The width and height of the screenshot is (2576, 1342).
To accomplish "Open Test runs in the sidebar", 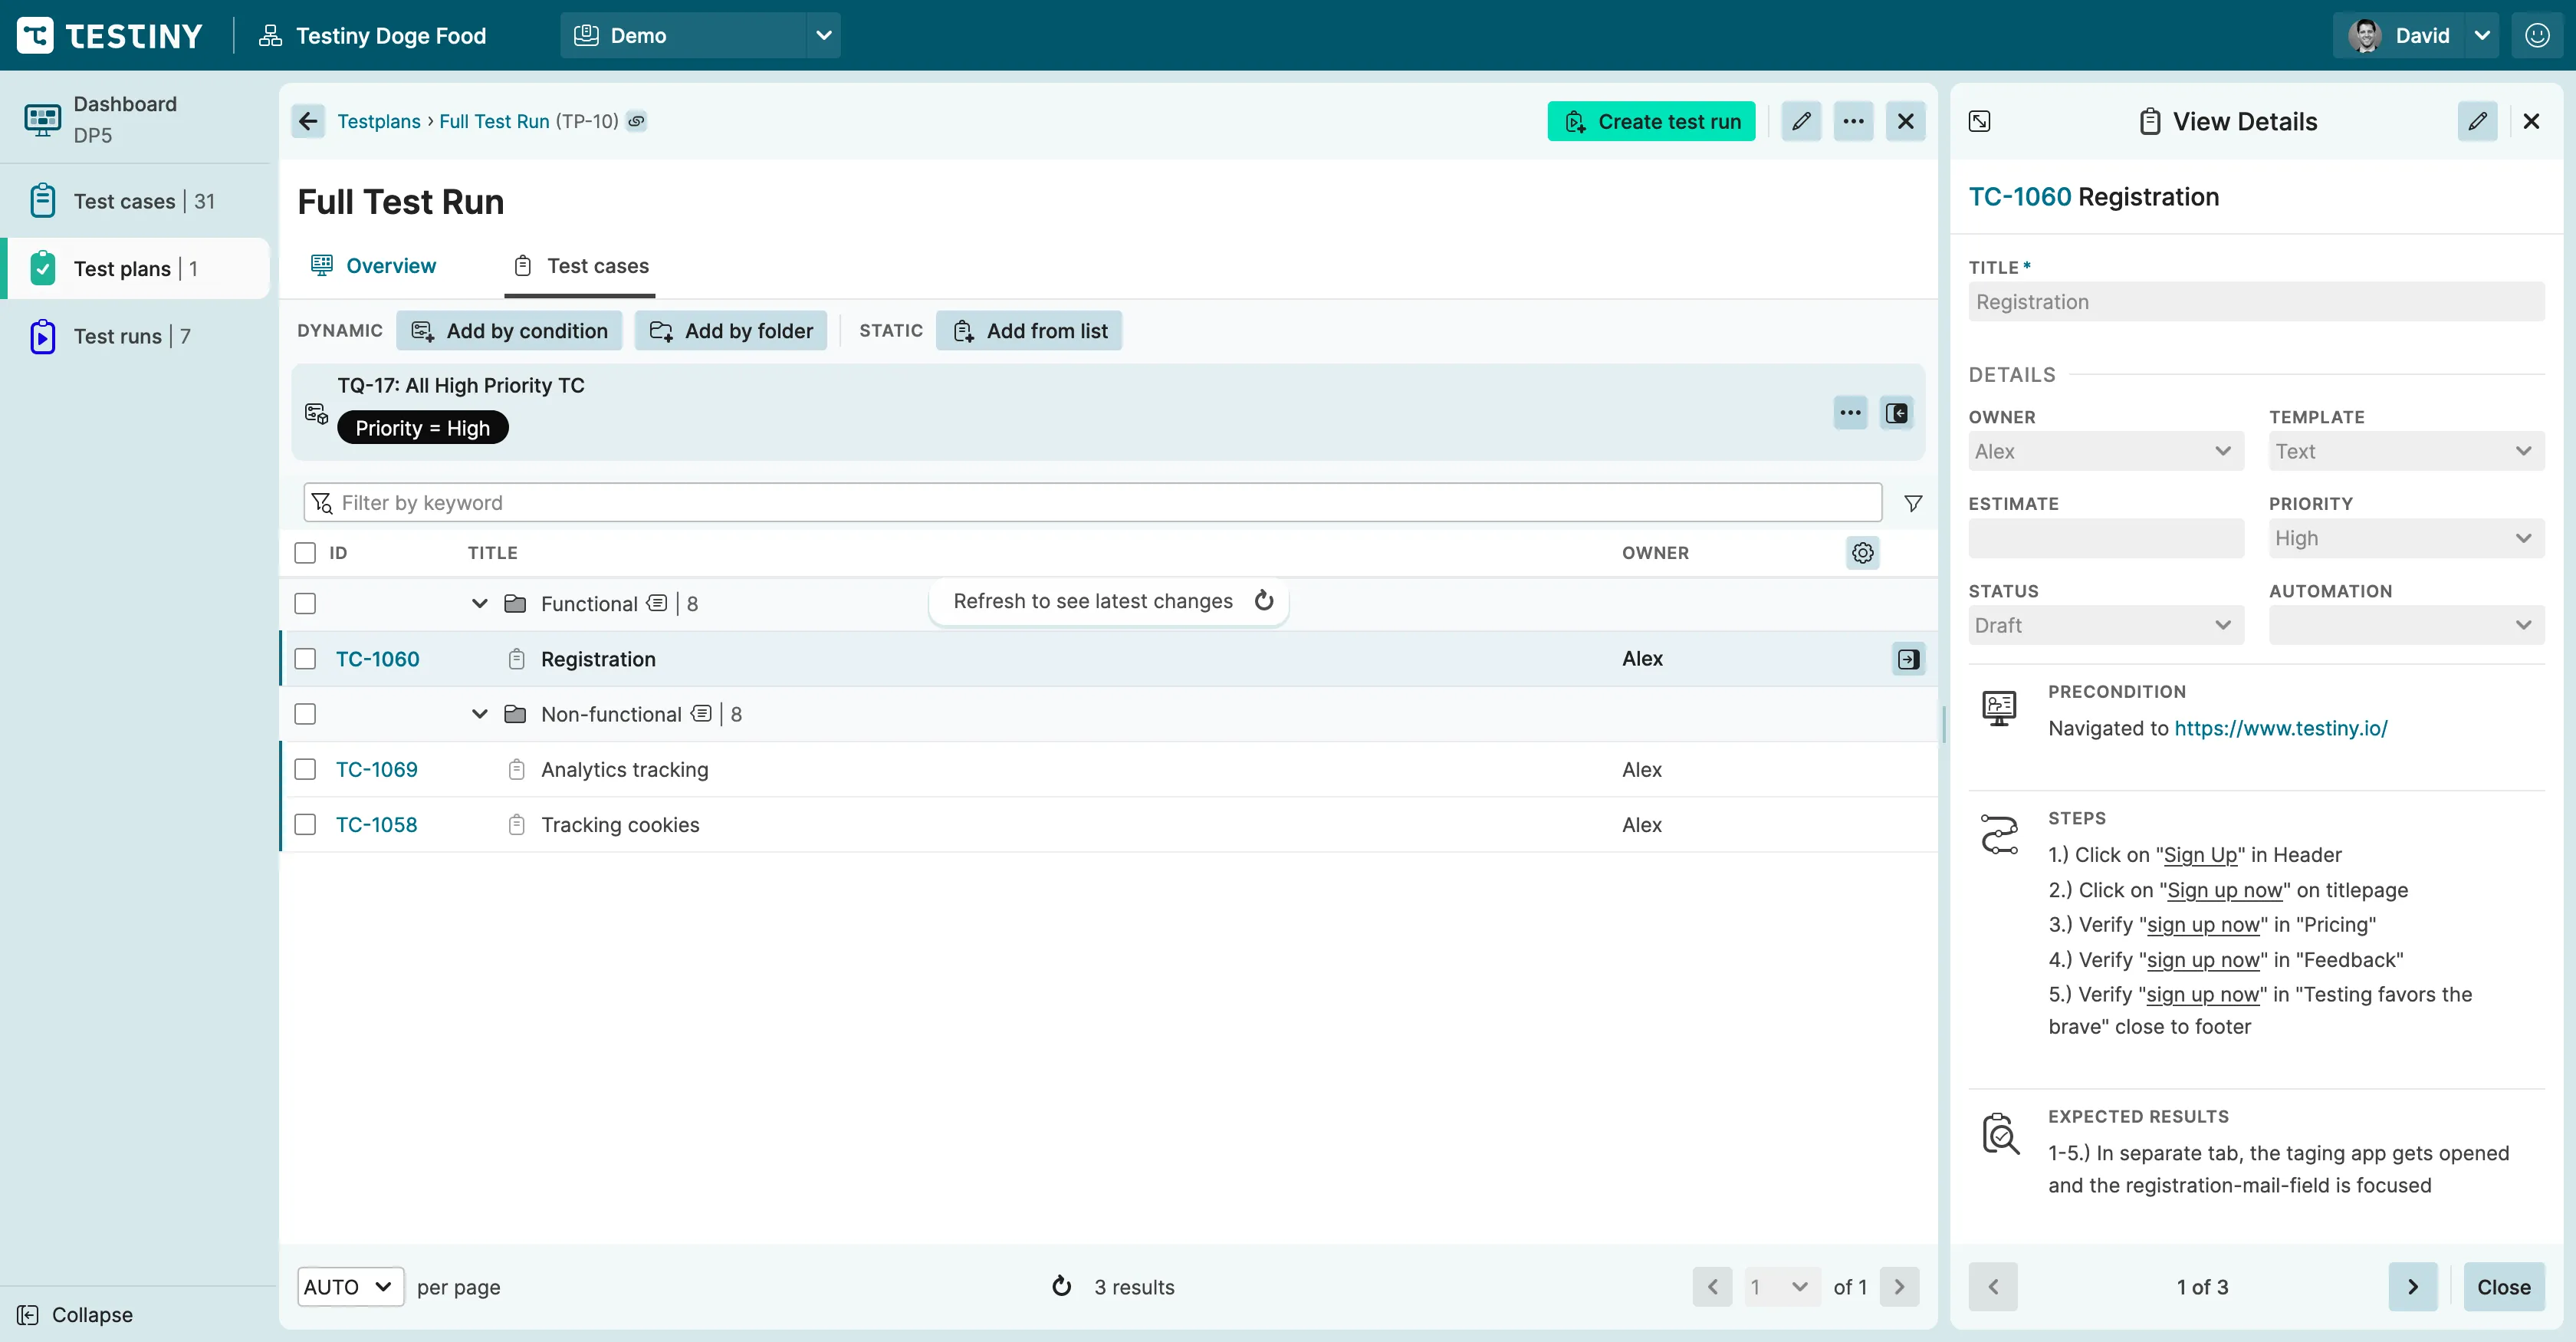I will click(118, 336).
